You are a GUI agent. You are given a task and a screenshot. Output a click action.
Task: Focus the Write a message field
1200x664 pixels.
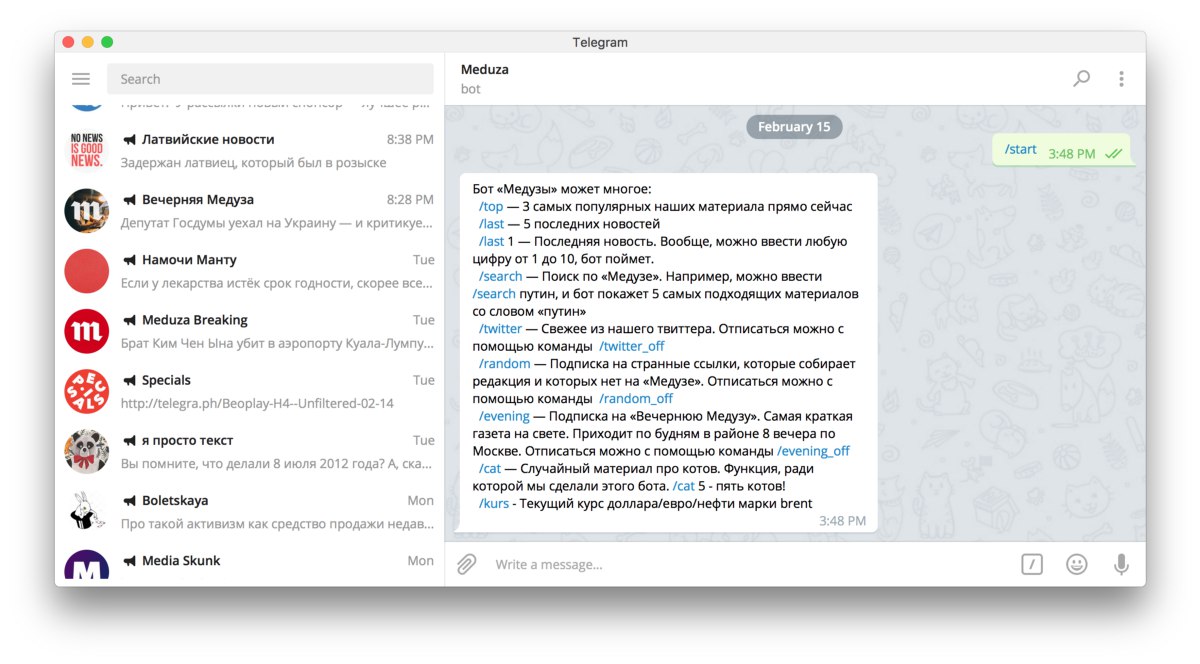(x=750, y=564)
